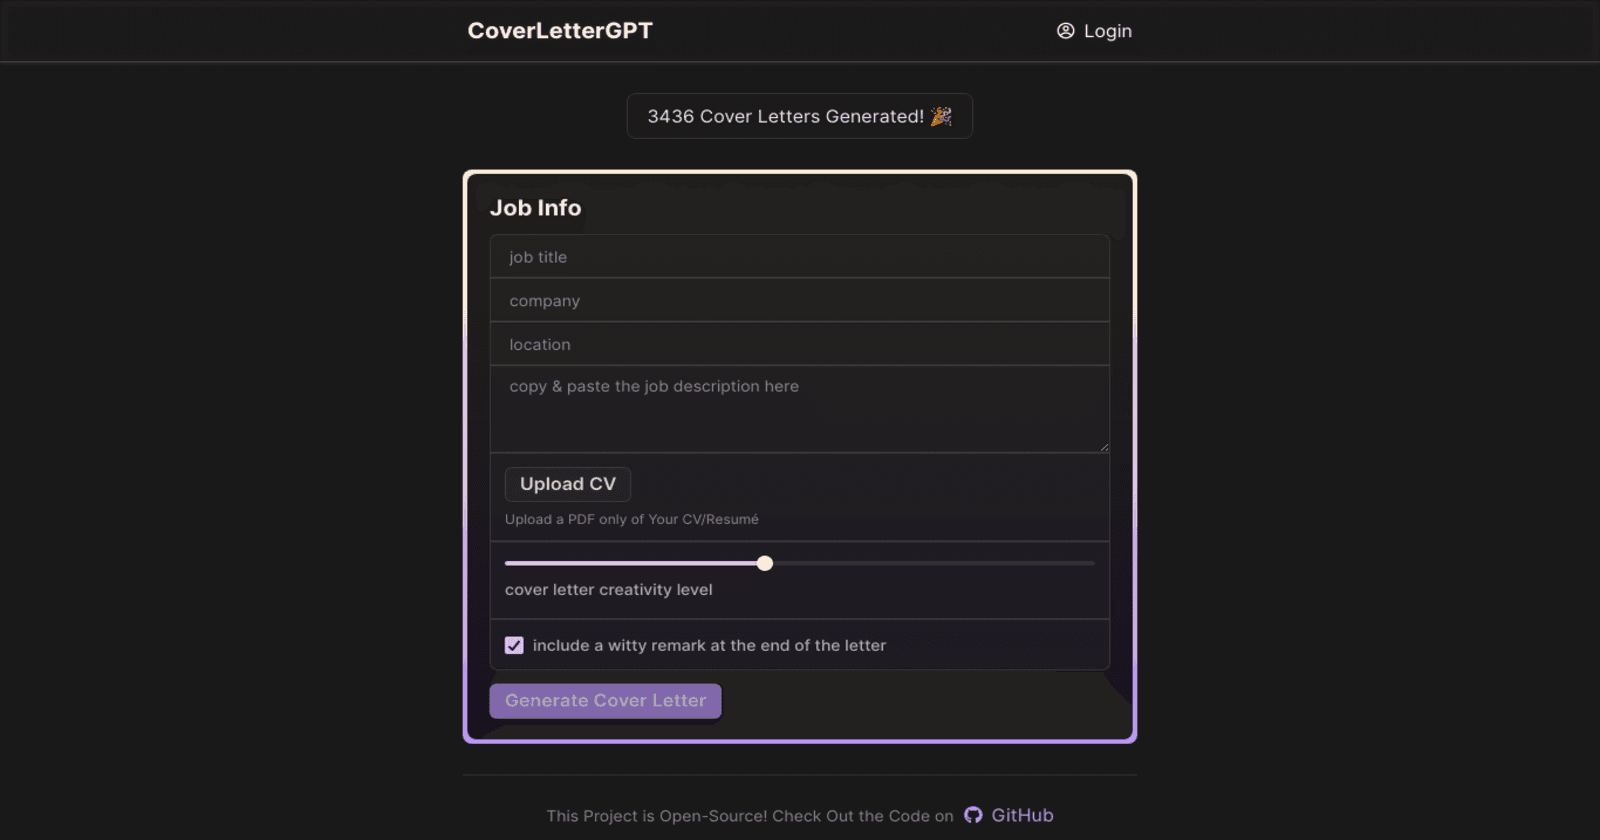Click the CoverLetterGPT logo

tap(560, 31)
